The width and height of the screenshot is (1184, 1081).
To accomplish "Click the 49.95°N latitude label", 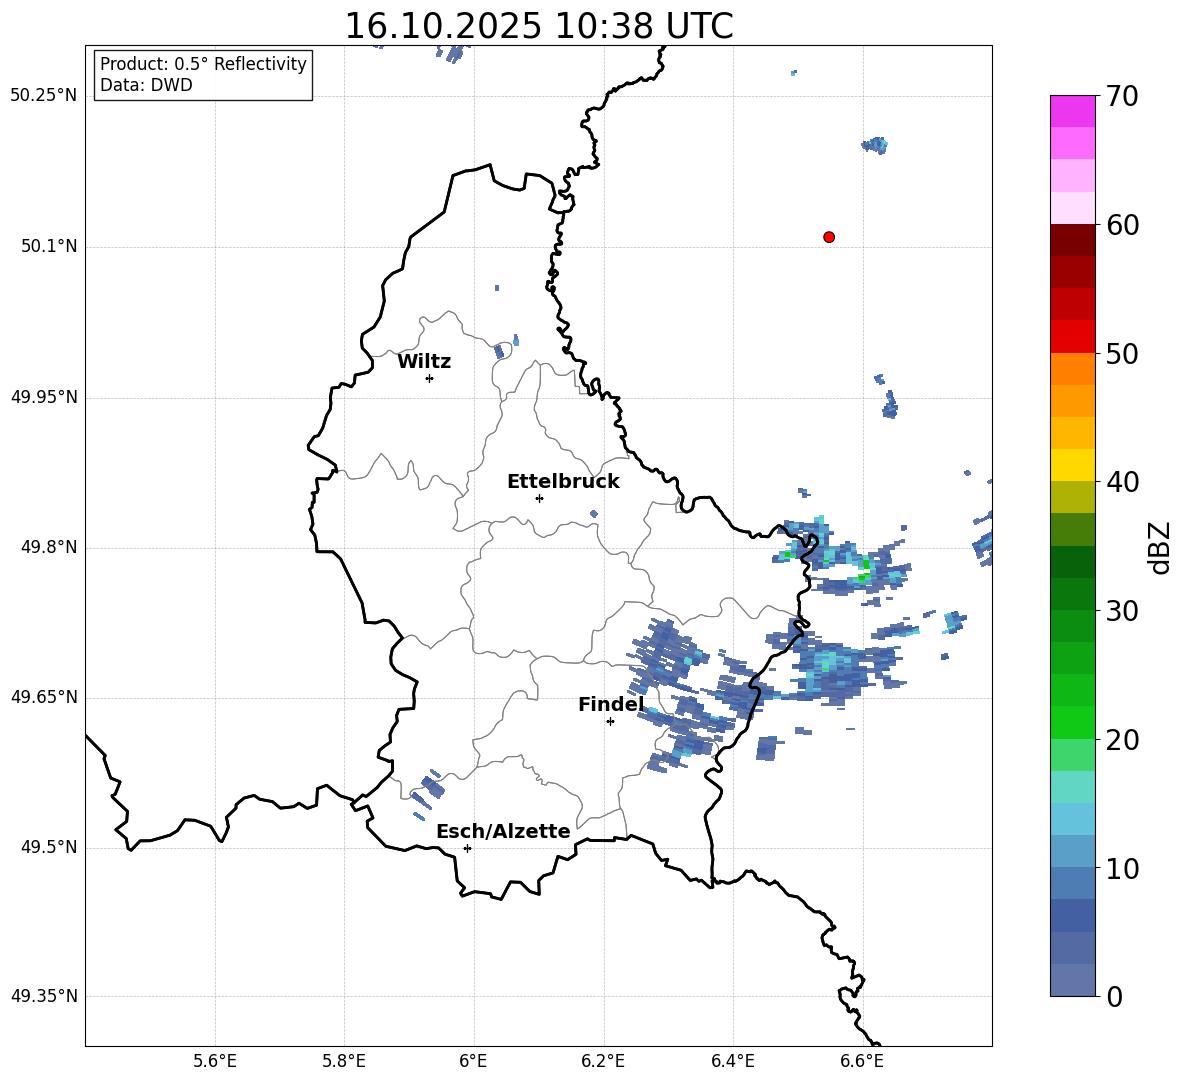I will click(x=44, y=397).
